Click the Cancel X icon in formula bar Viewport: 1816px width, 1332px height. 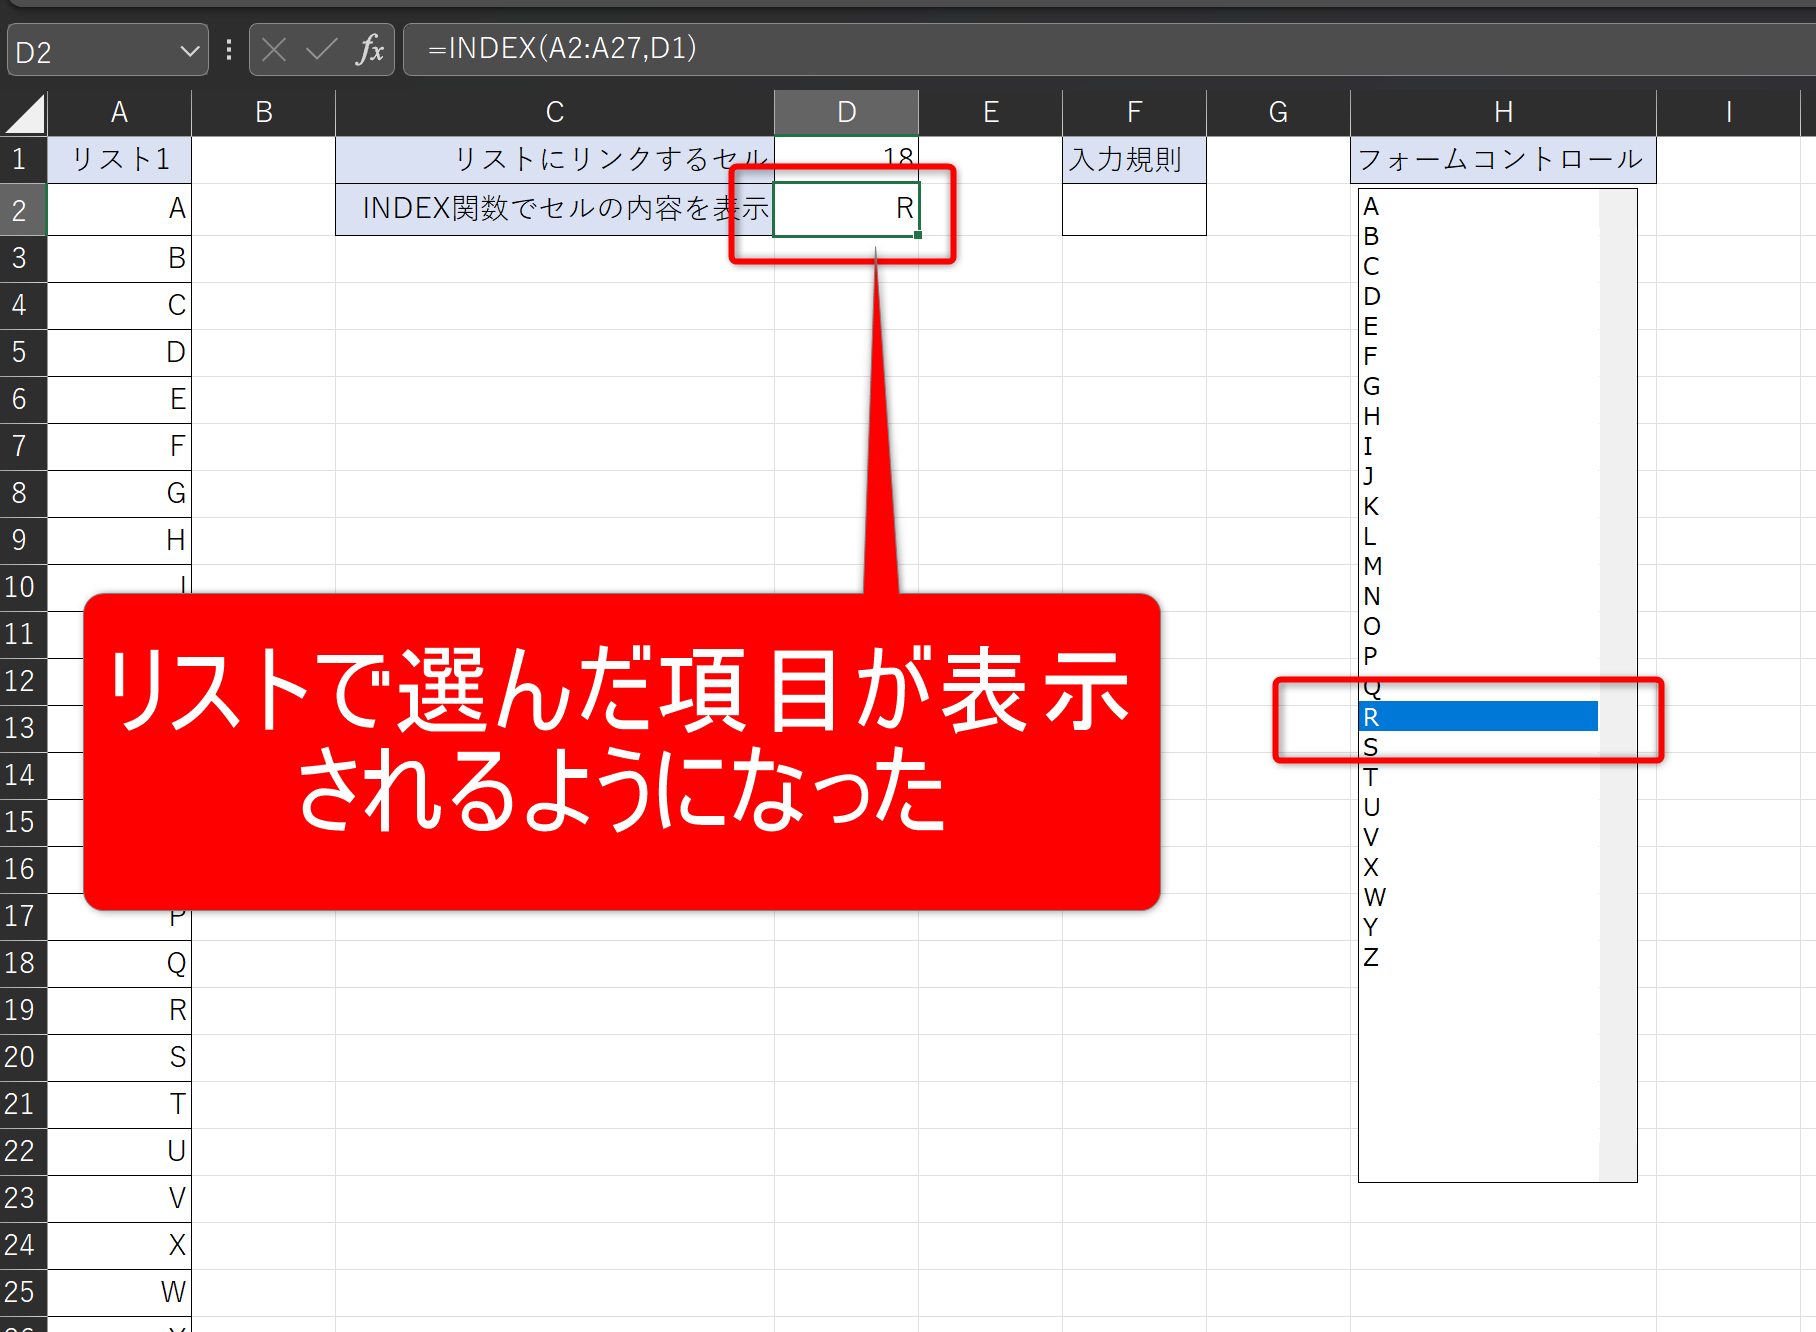(274, 50)
